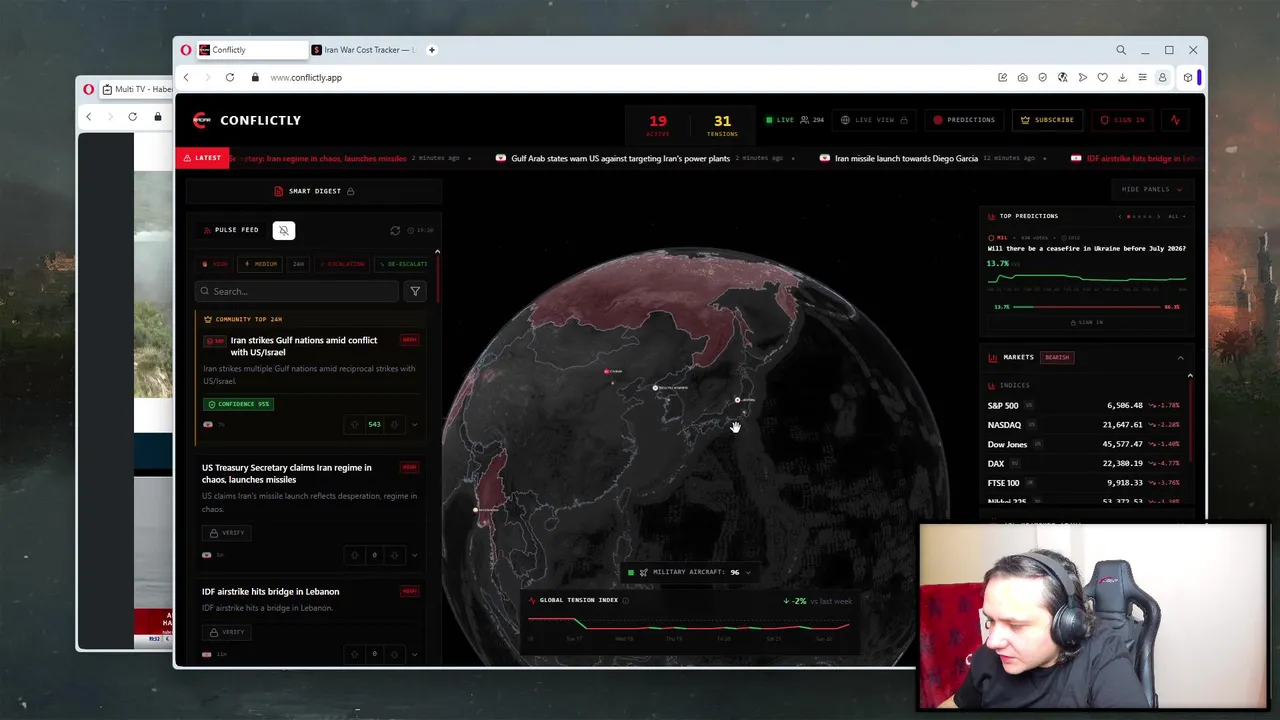Go to previous Top Predictions slide
Viewport: 1280px width, 720px height.
(x=1119, y=216)
